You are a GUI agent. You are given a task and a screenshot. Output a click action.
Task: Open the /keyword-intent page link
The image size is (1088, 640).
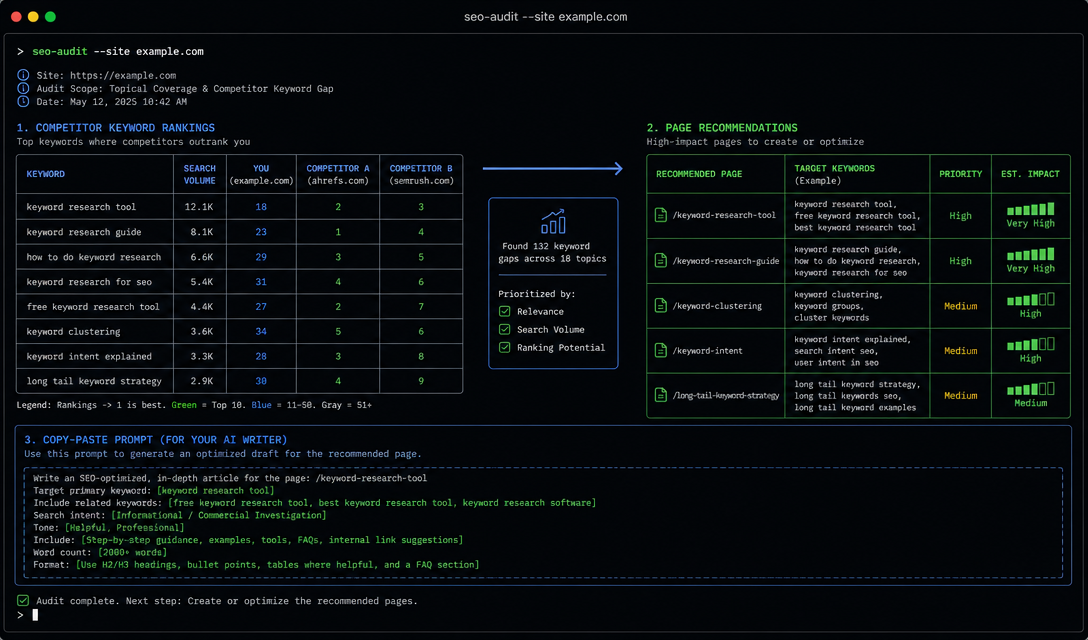pyautogui.click(x=707, y=351)
